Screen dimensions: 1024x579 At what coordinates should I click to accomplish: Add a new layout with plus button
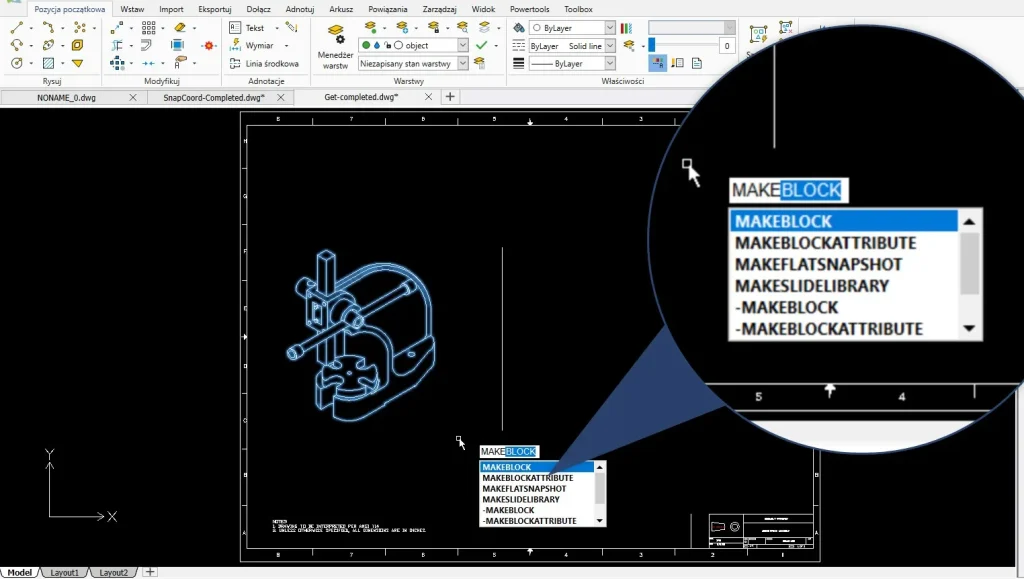pos(150,572)
